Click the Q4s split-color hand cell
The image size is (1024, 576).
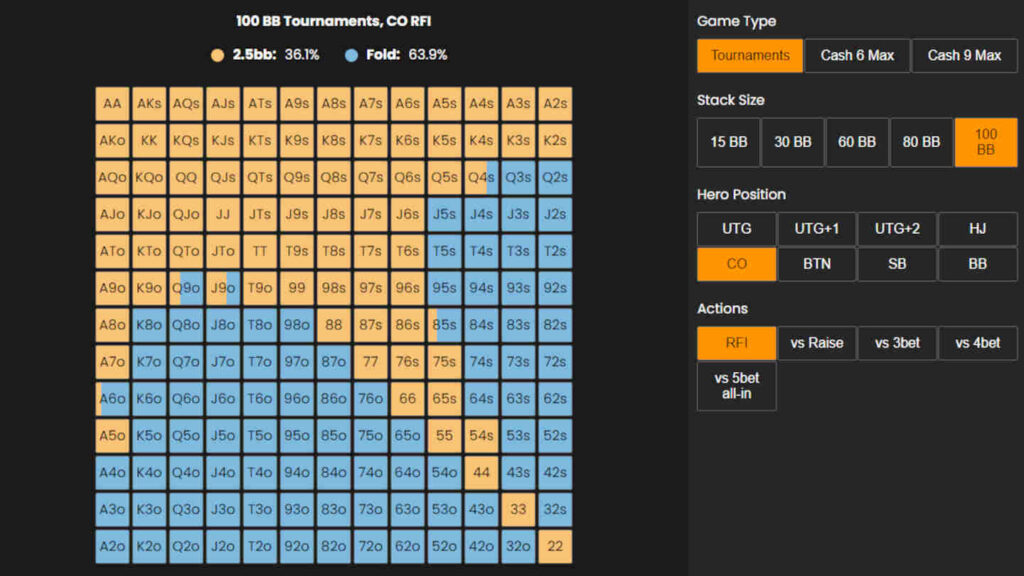[481, 178]
